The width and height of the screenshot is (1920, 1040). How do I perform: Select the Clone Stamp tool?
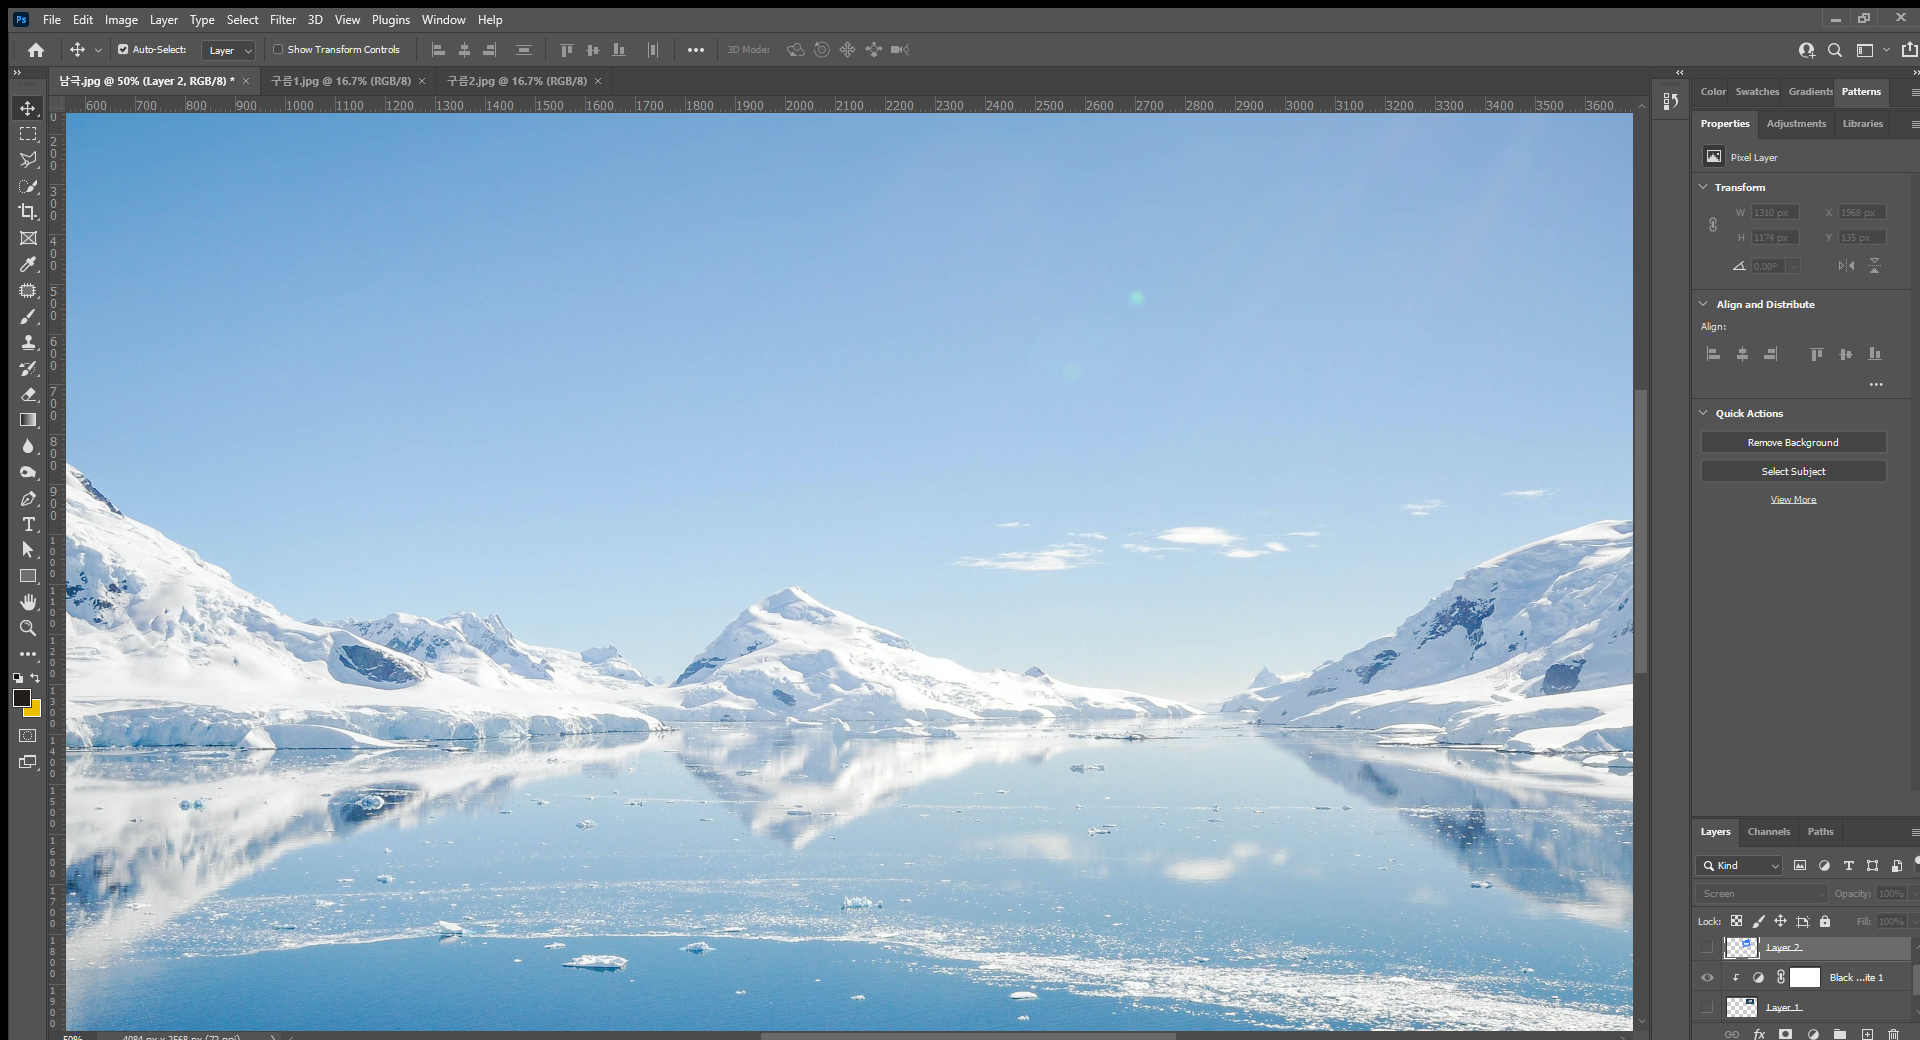pos(28,342)
